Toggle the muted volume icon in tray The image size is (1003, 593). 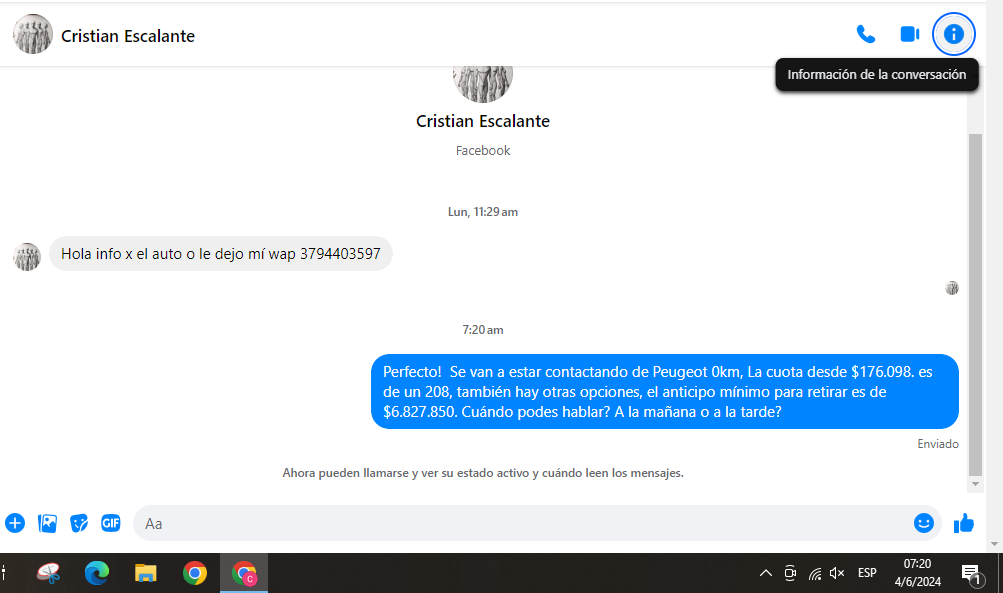coord(838,573)
